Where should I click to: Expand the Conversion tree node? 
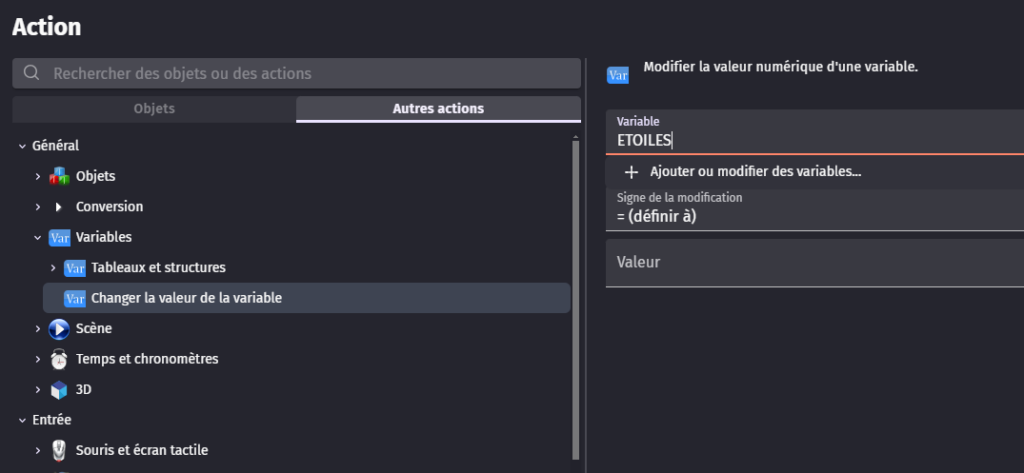pos(37,207)
